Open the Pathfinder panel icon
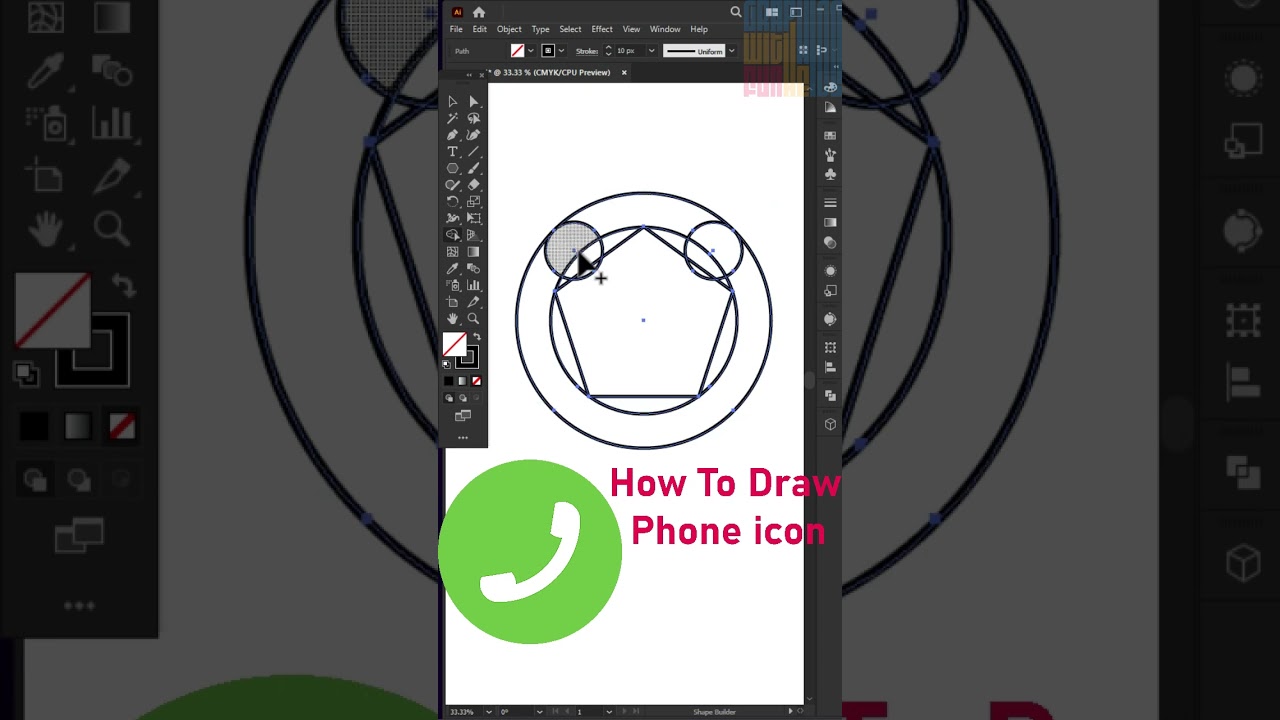The image size is (1280, 720). point(830,395)
